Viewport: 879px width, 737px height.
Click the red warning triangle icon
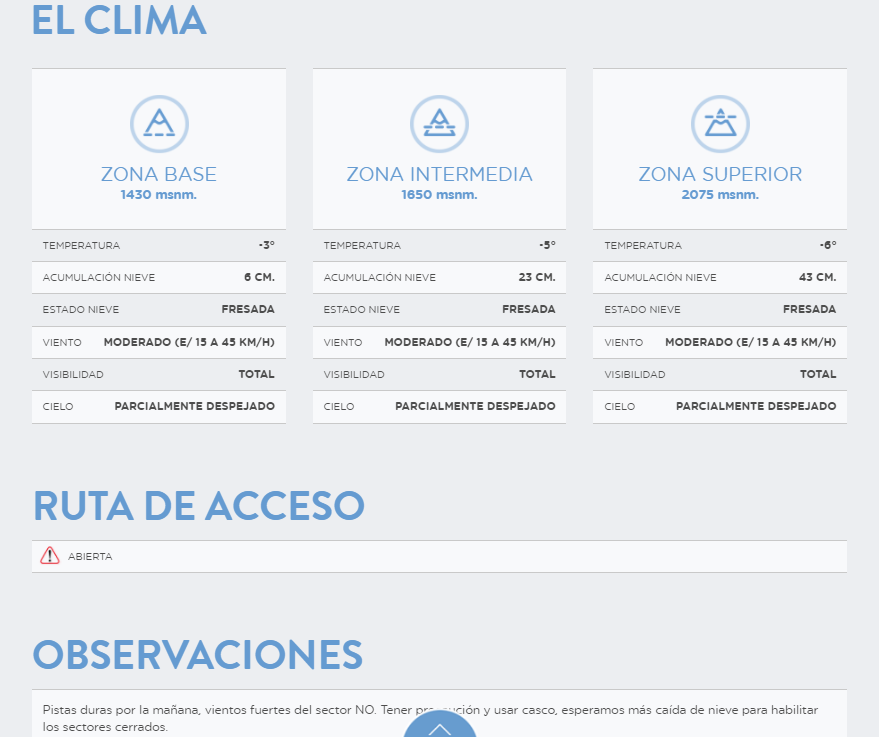pyautogui.click(x=50, y=556)
